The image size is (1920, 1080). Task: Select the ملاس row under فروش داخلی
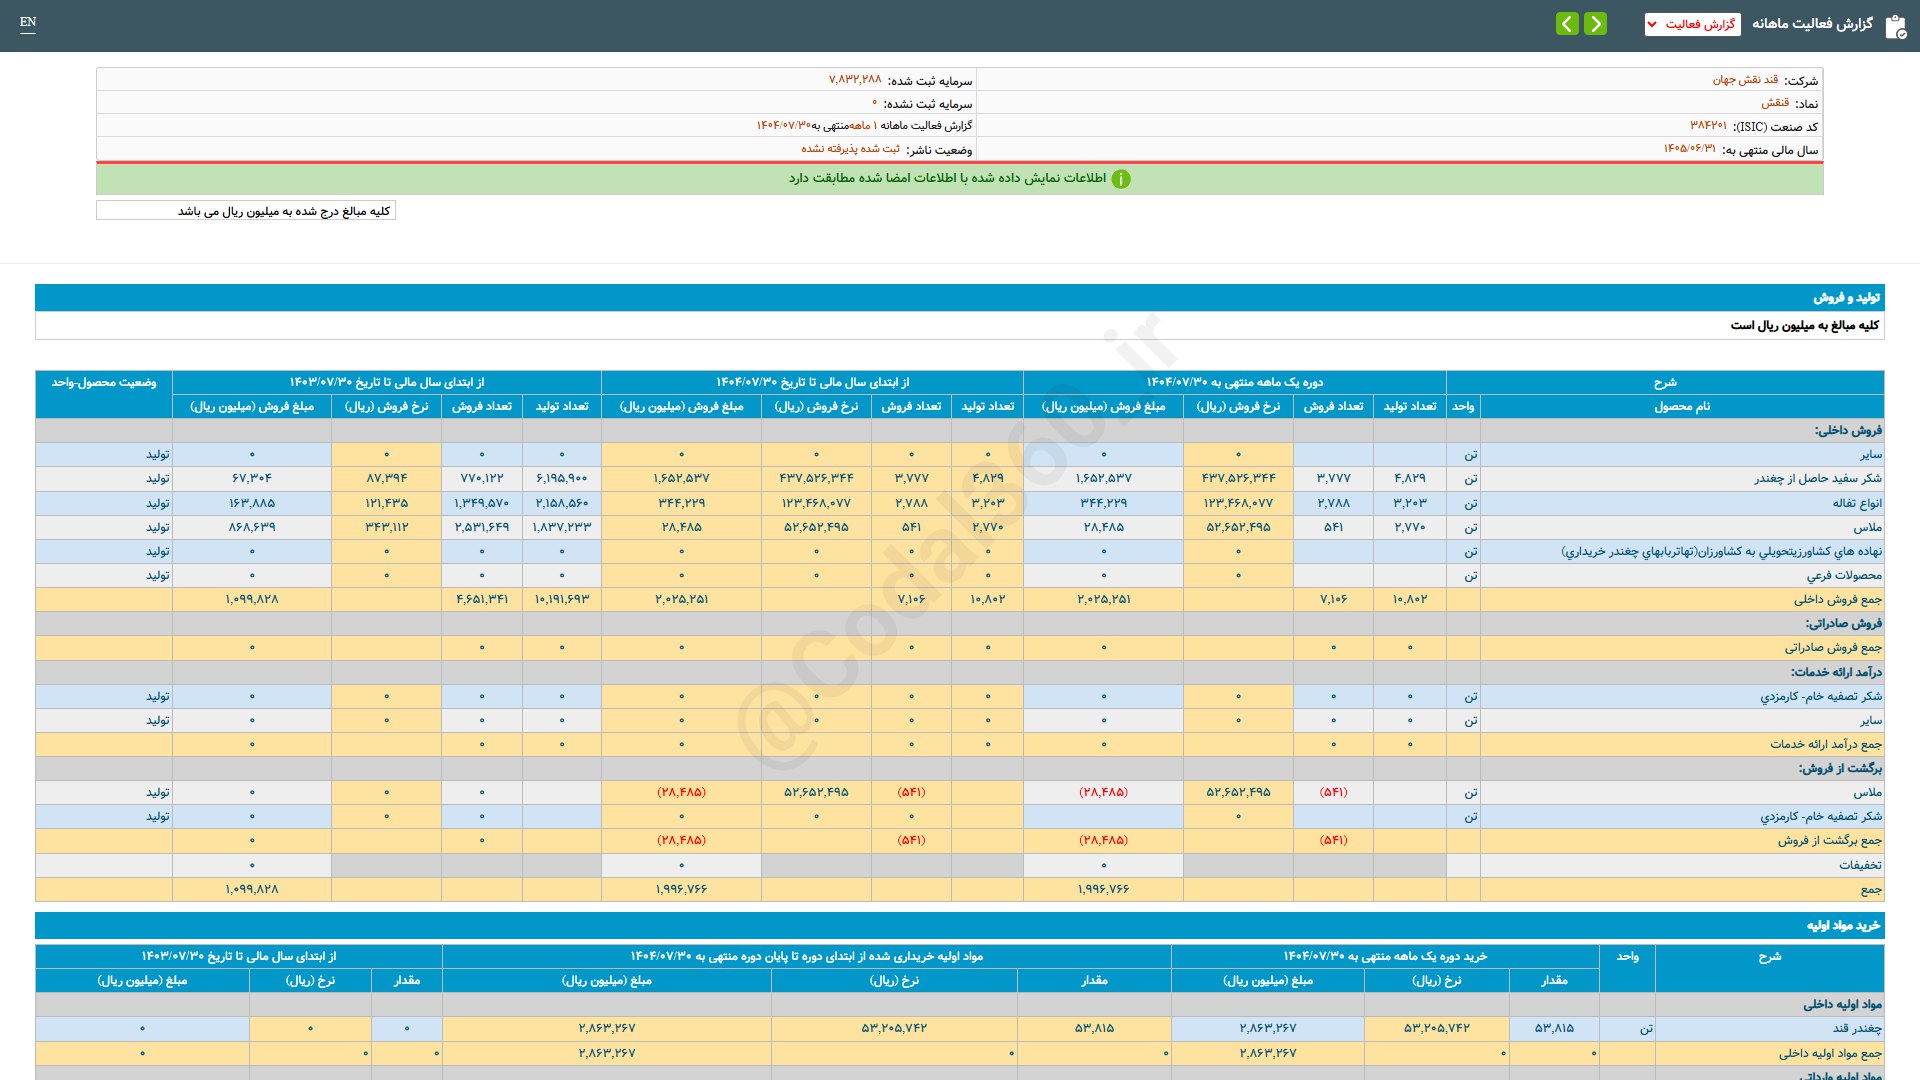[x=1867, y=527]
